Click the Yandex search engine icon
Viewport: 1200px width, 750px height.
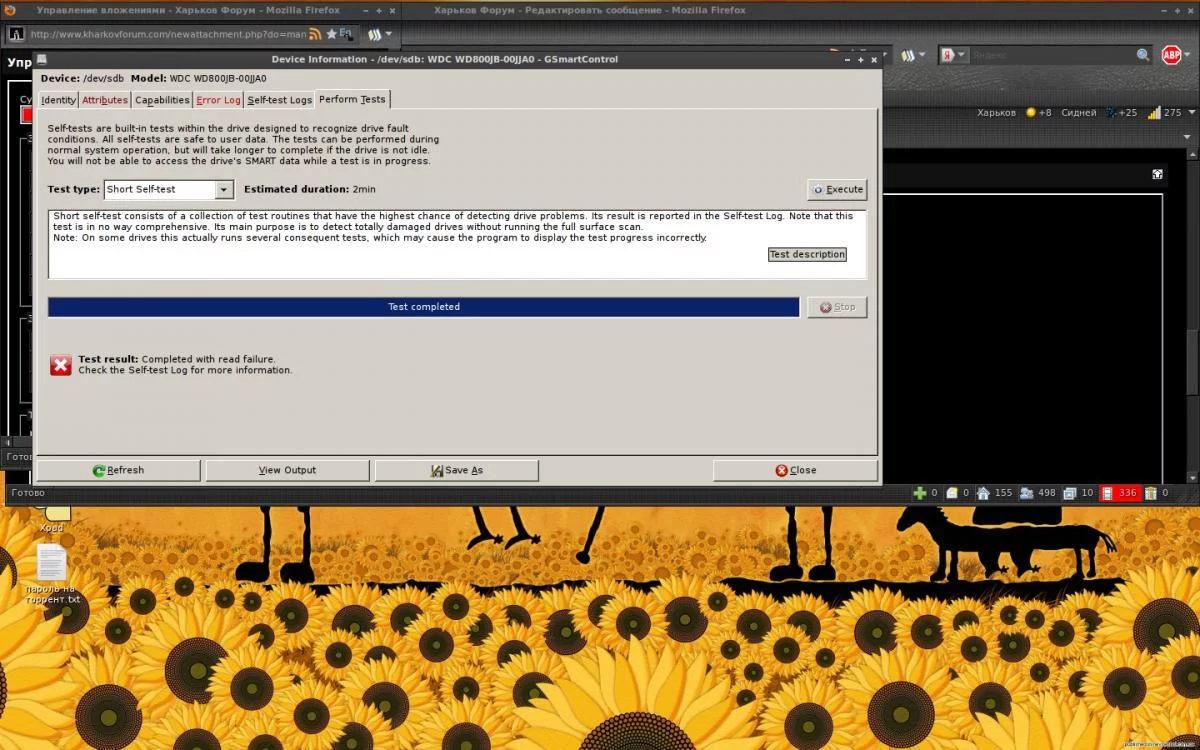click(x=946, y=55)
